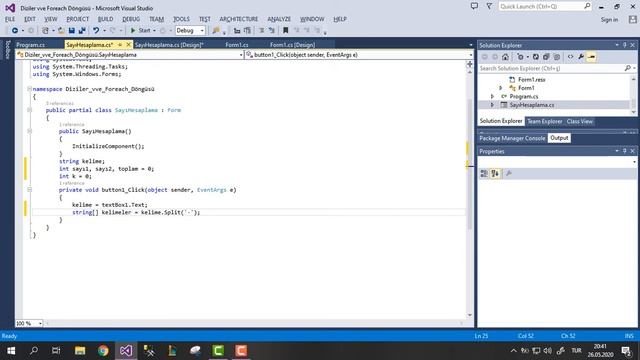Click the Navigate Backward icon

[15, 31]
